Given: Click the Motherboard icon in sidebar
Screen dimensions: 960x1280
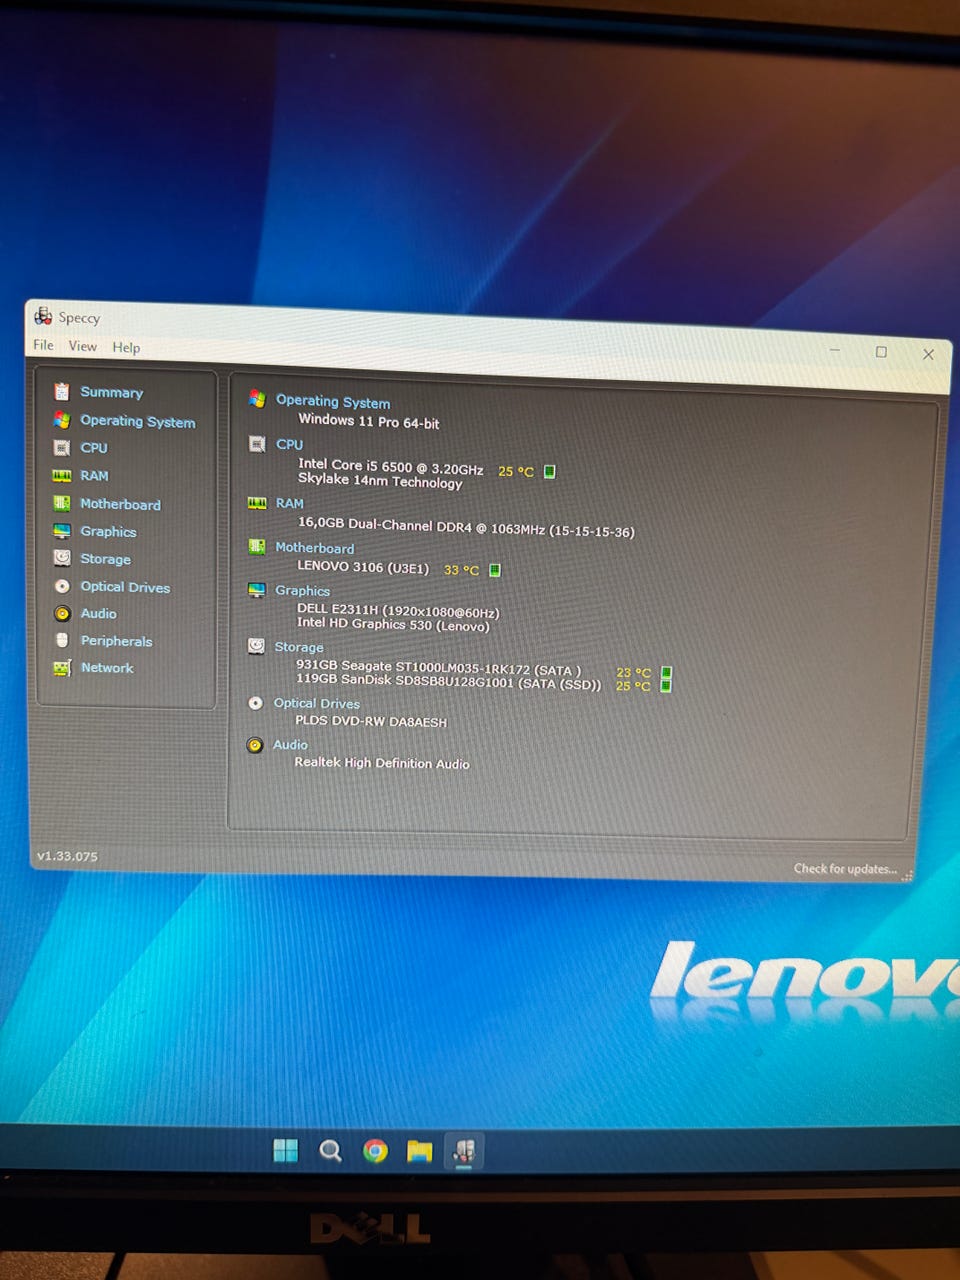Looking at the screenshot, I should pyautogui.click(x=62, y=503).
